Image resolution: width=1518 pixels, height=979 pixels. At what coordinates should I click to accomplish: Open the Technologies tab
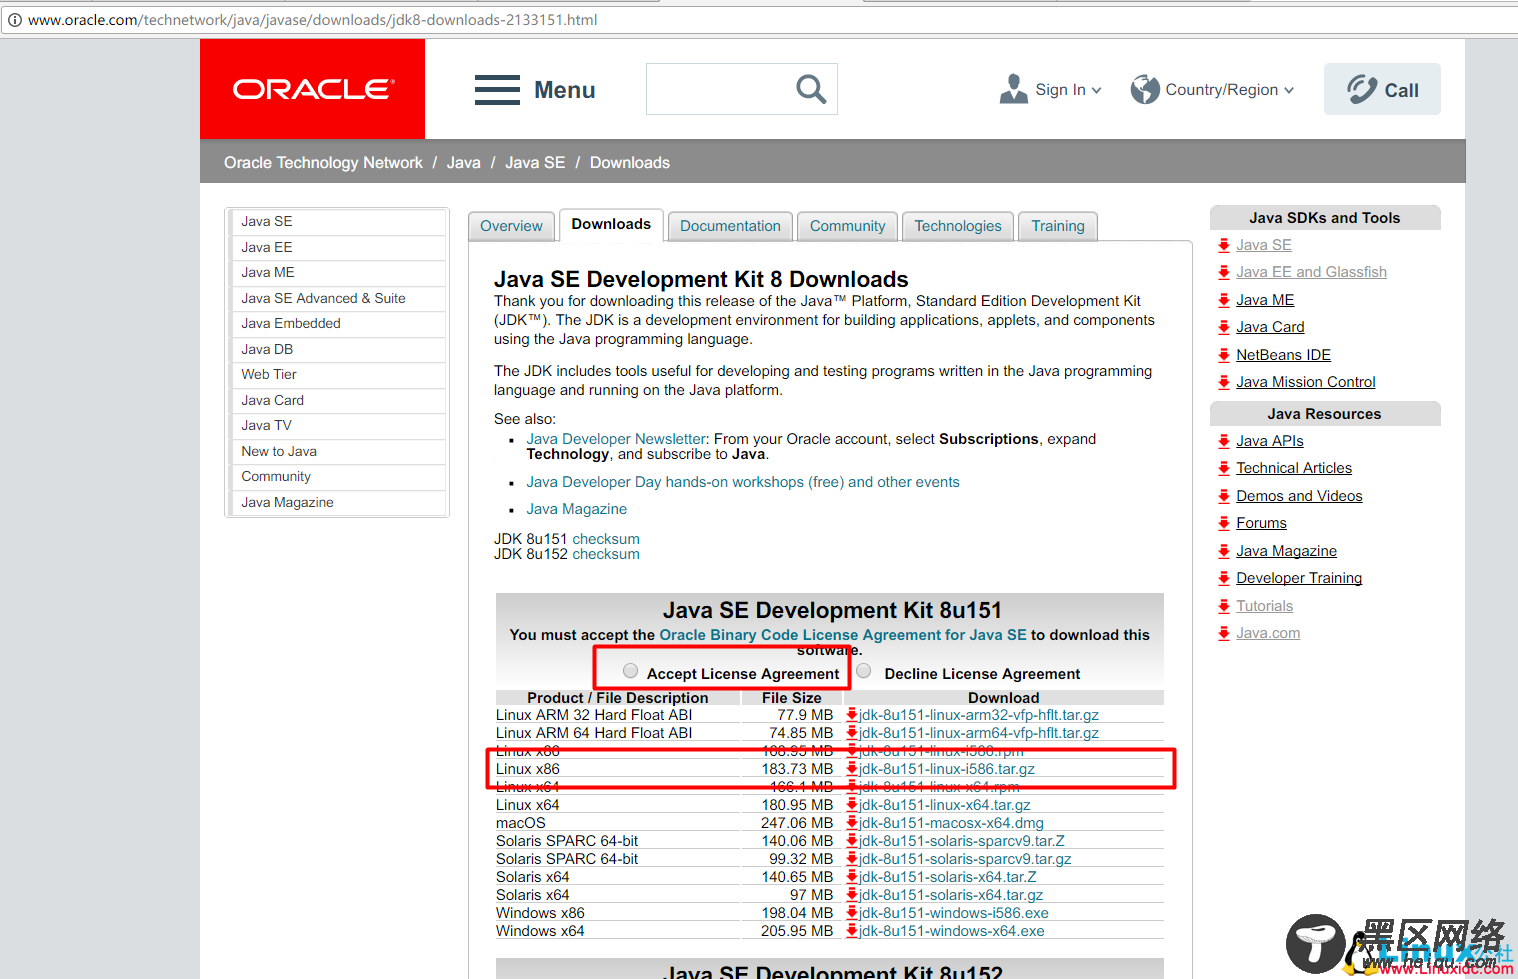[958, 226]
